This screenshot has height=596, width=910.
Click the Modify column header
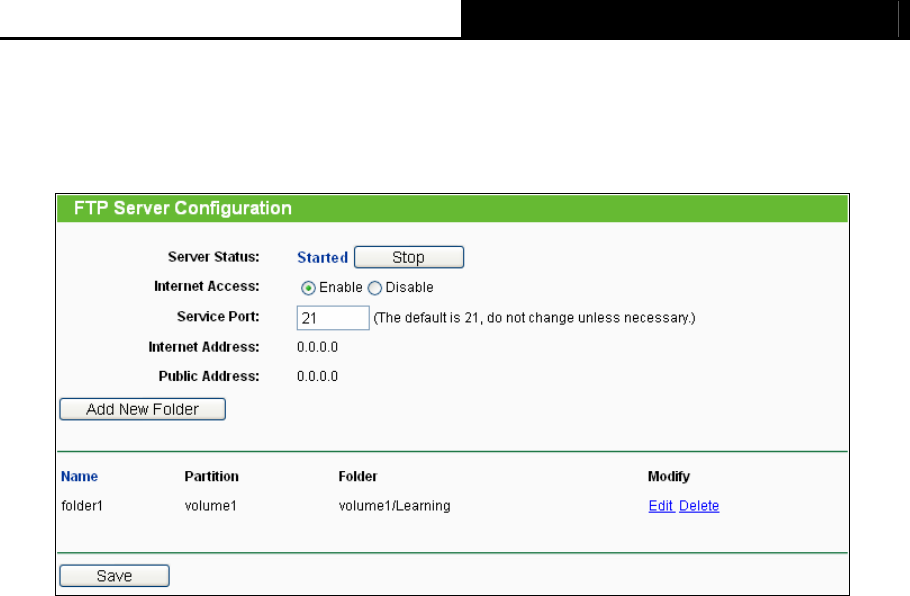pos(669,476)
